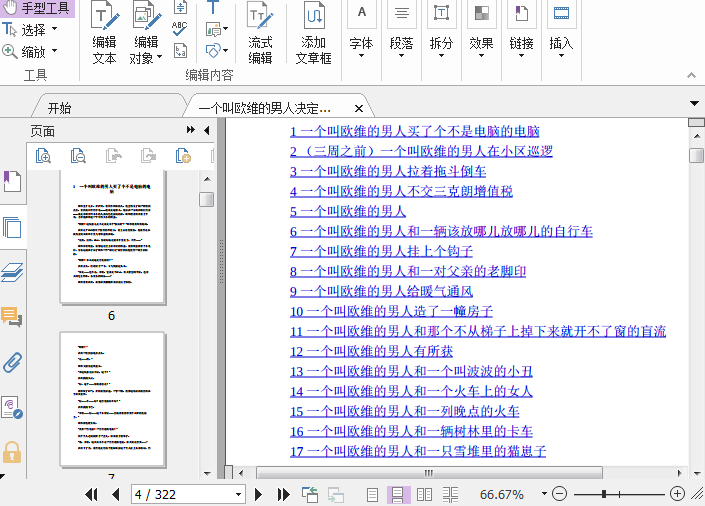Screen dimensions: 705x506
Task: Close the 一个叫欧维的男人决定 document tab
Action: (x=359, y=108)
